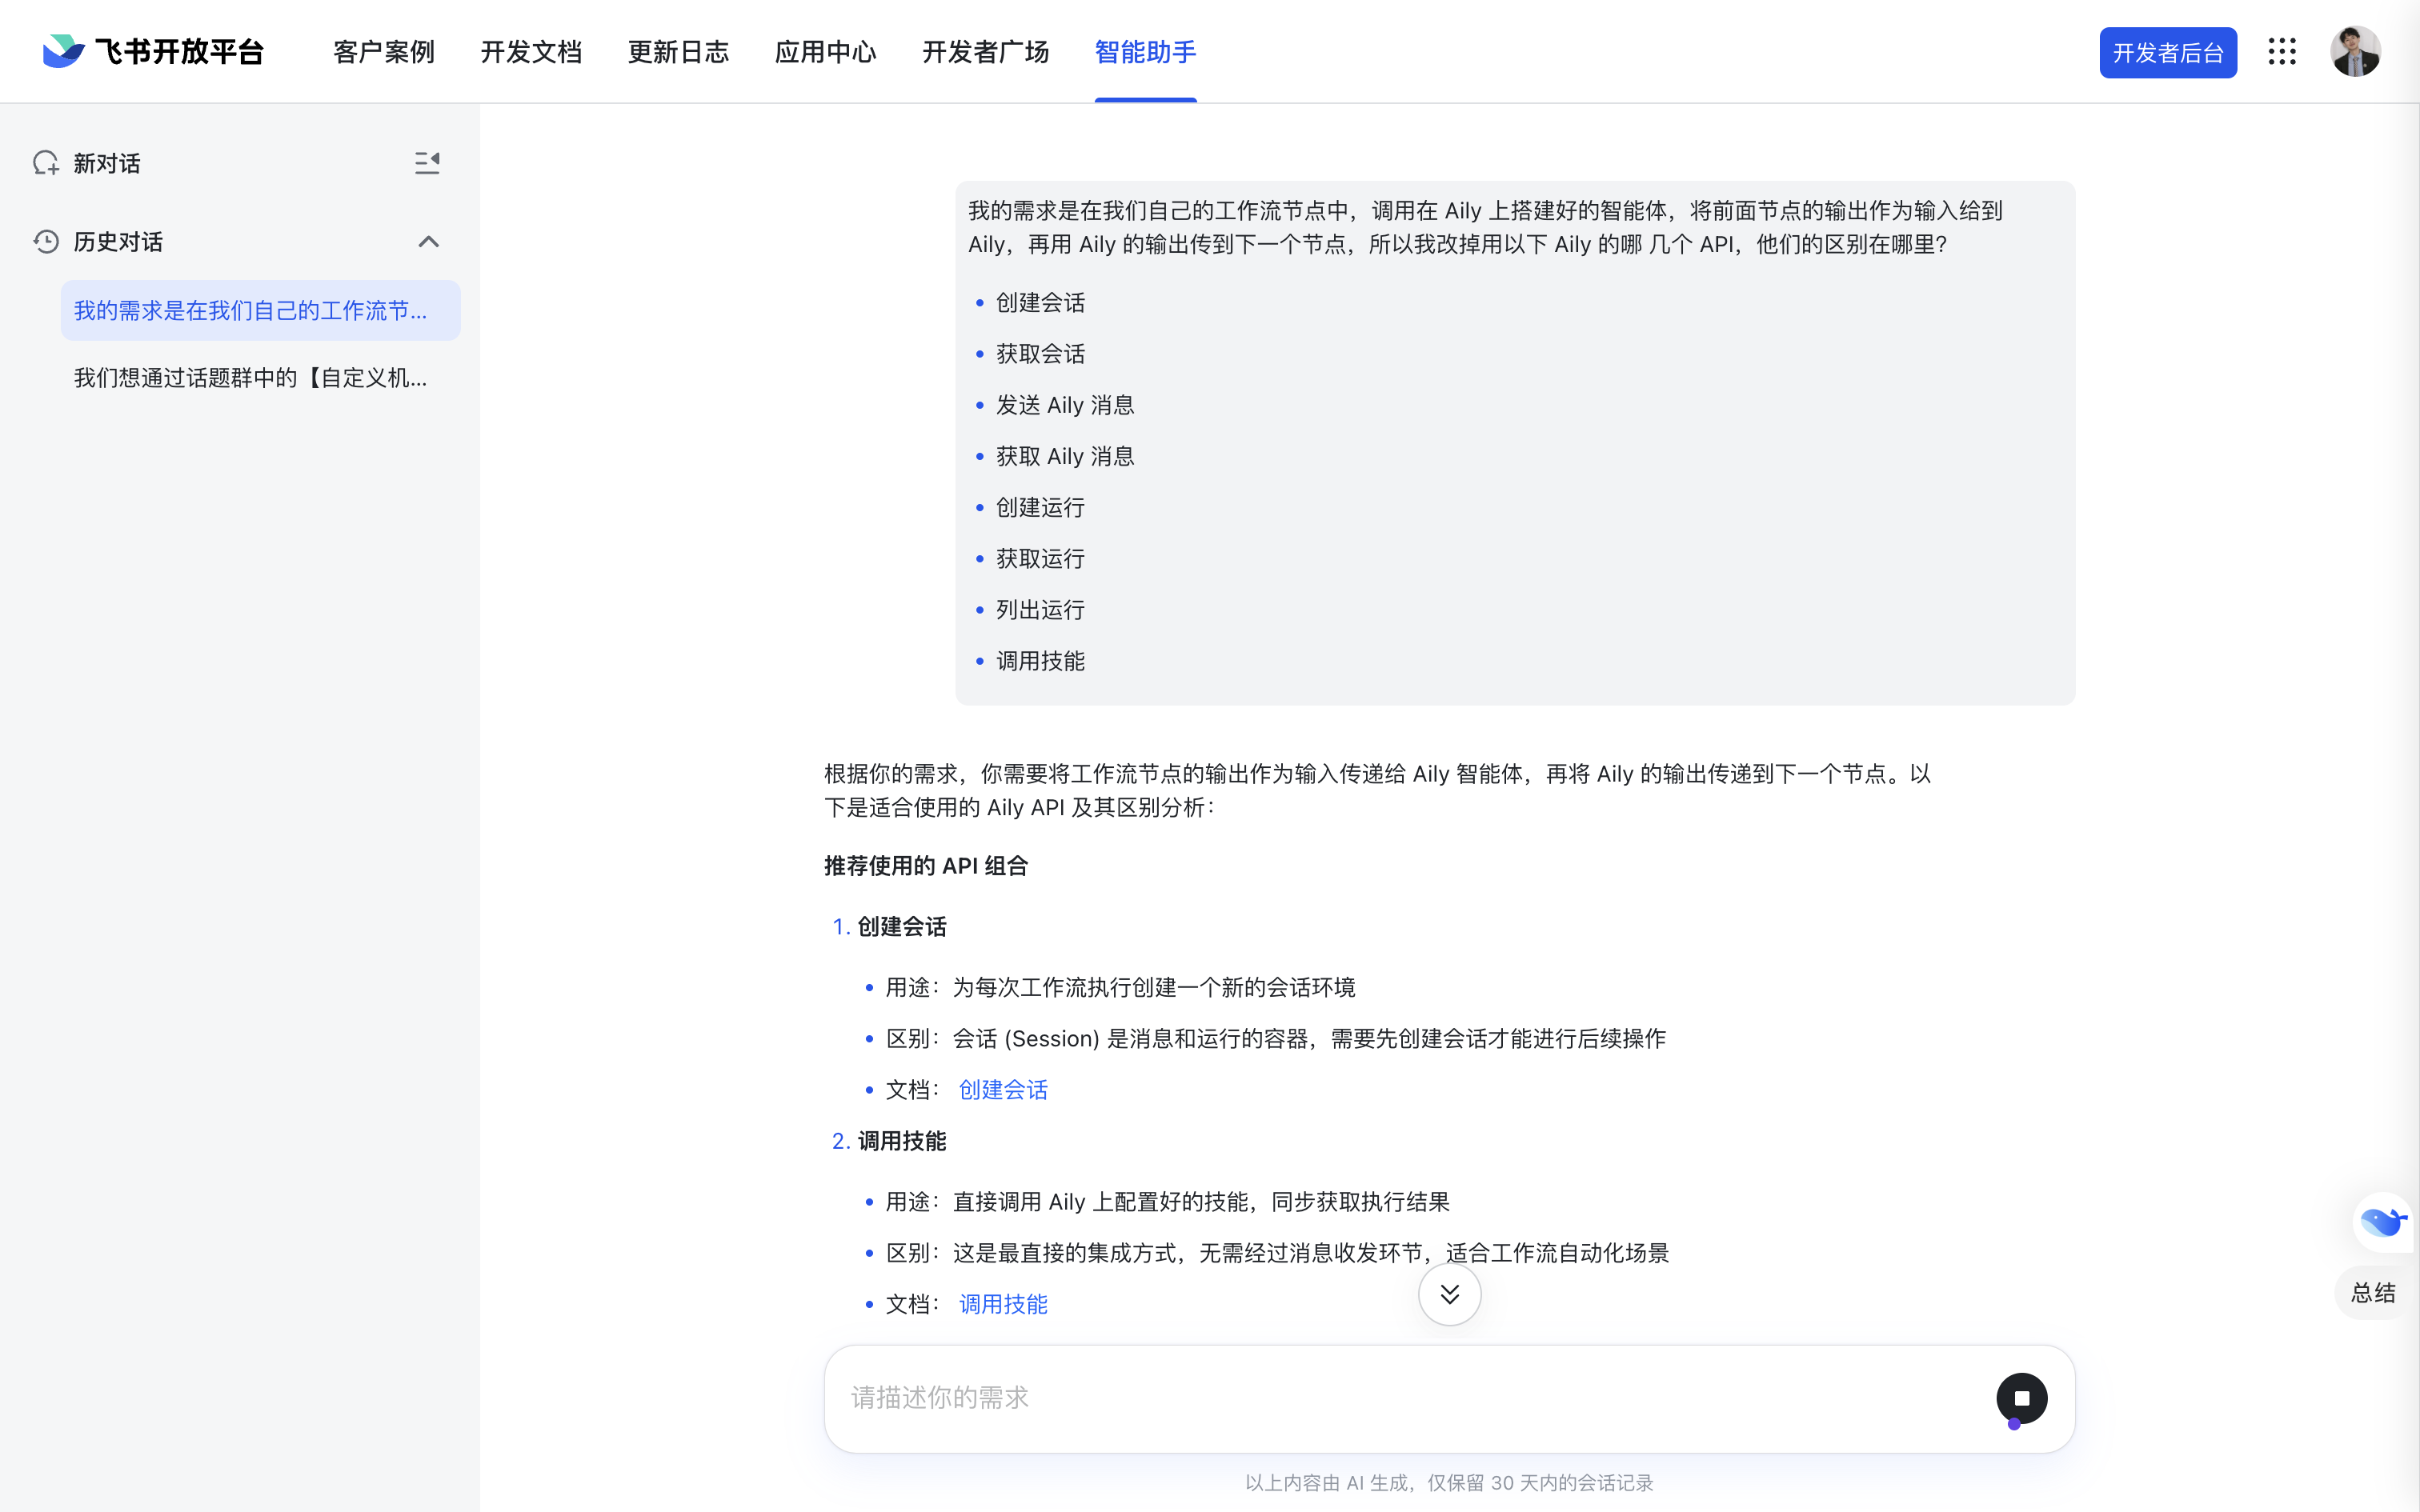The height and width of the screenshot is (1512, 2420).
Task: Open the 客户案例 nav item
Action: coord(383,52)
